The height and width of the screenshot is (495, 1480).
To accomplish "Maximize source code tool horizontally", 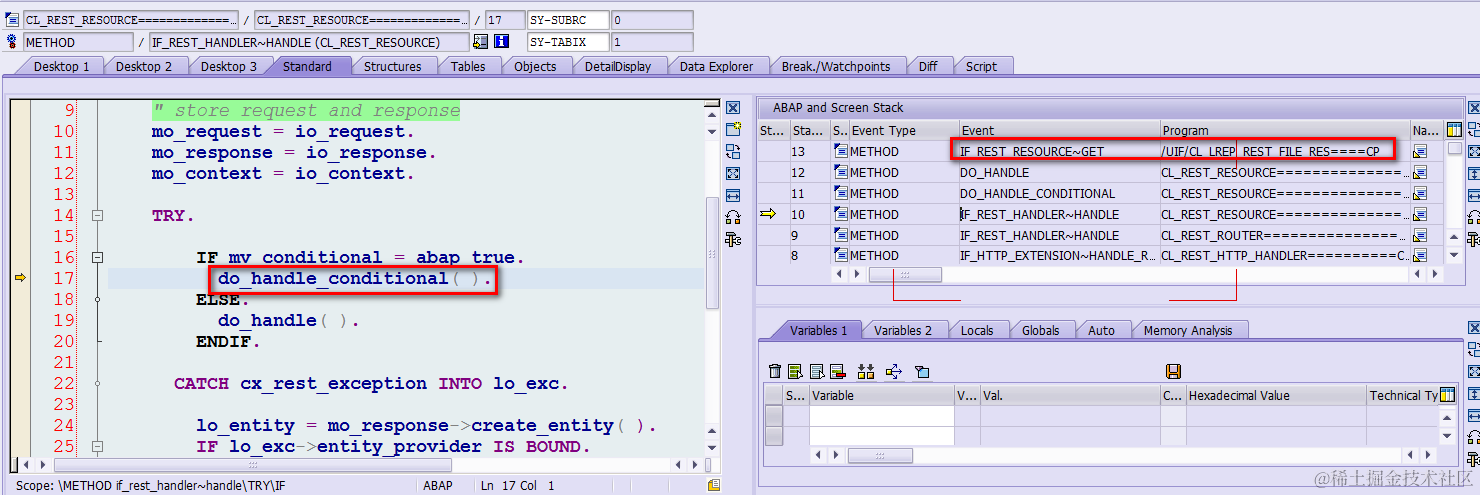I will [x=733, y=195].
